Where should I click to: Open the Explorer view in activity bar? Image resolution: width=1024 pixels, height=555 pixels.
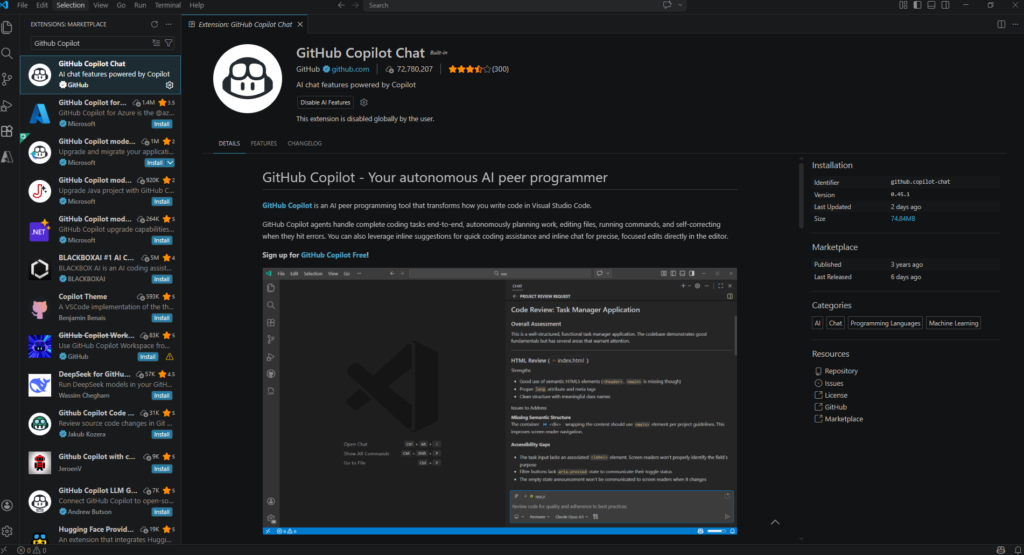coord(7,27)
